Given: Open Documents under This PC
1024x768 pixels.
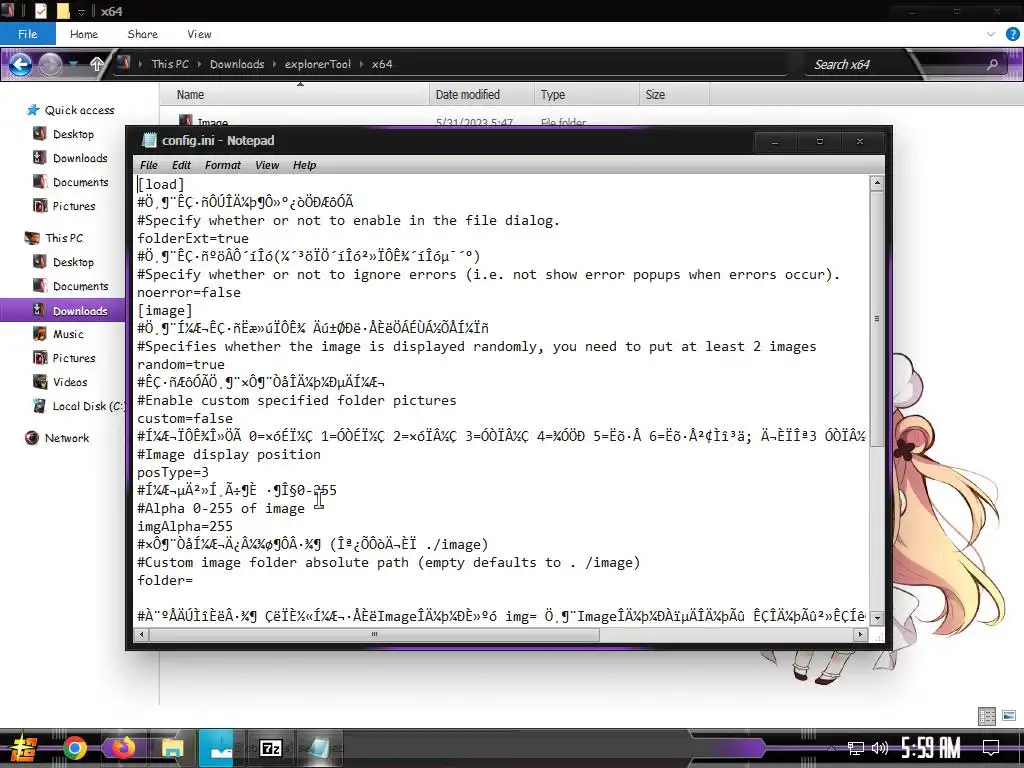Looking at the screenshot, I should click(71, 286).
